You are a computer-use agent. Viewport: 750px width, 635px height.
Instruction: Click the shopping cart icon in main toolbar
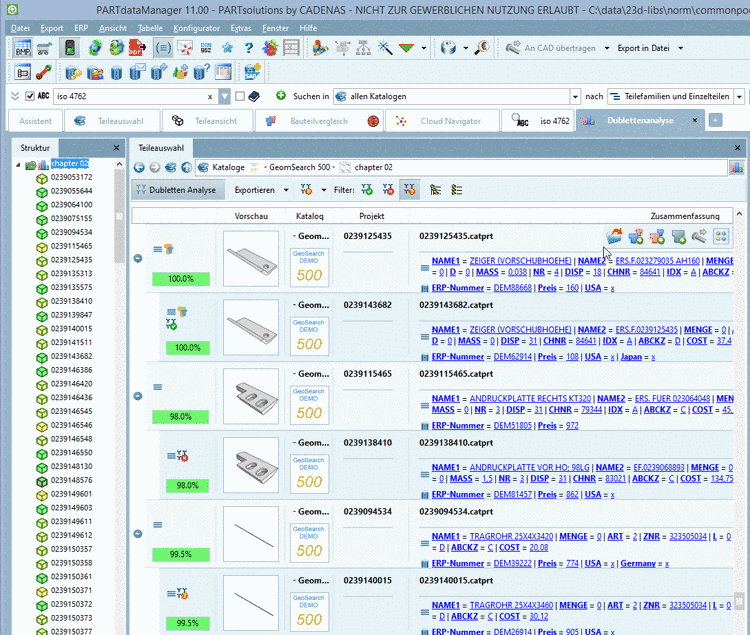pos(44,48)
